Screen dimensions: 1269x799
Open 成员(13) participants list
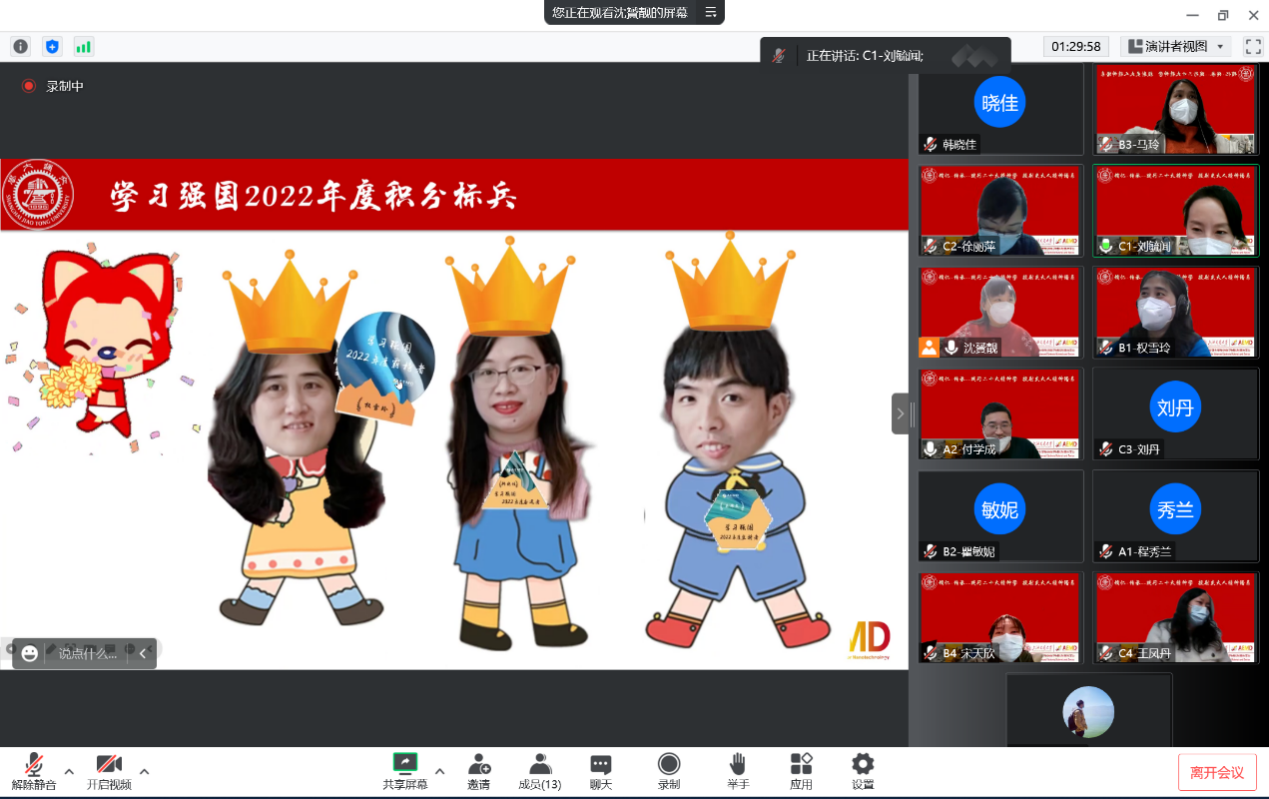(x=539, y=771)
